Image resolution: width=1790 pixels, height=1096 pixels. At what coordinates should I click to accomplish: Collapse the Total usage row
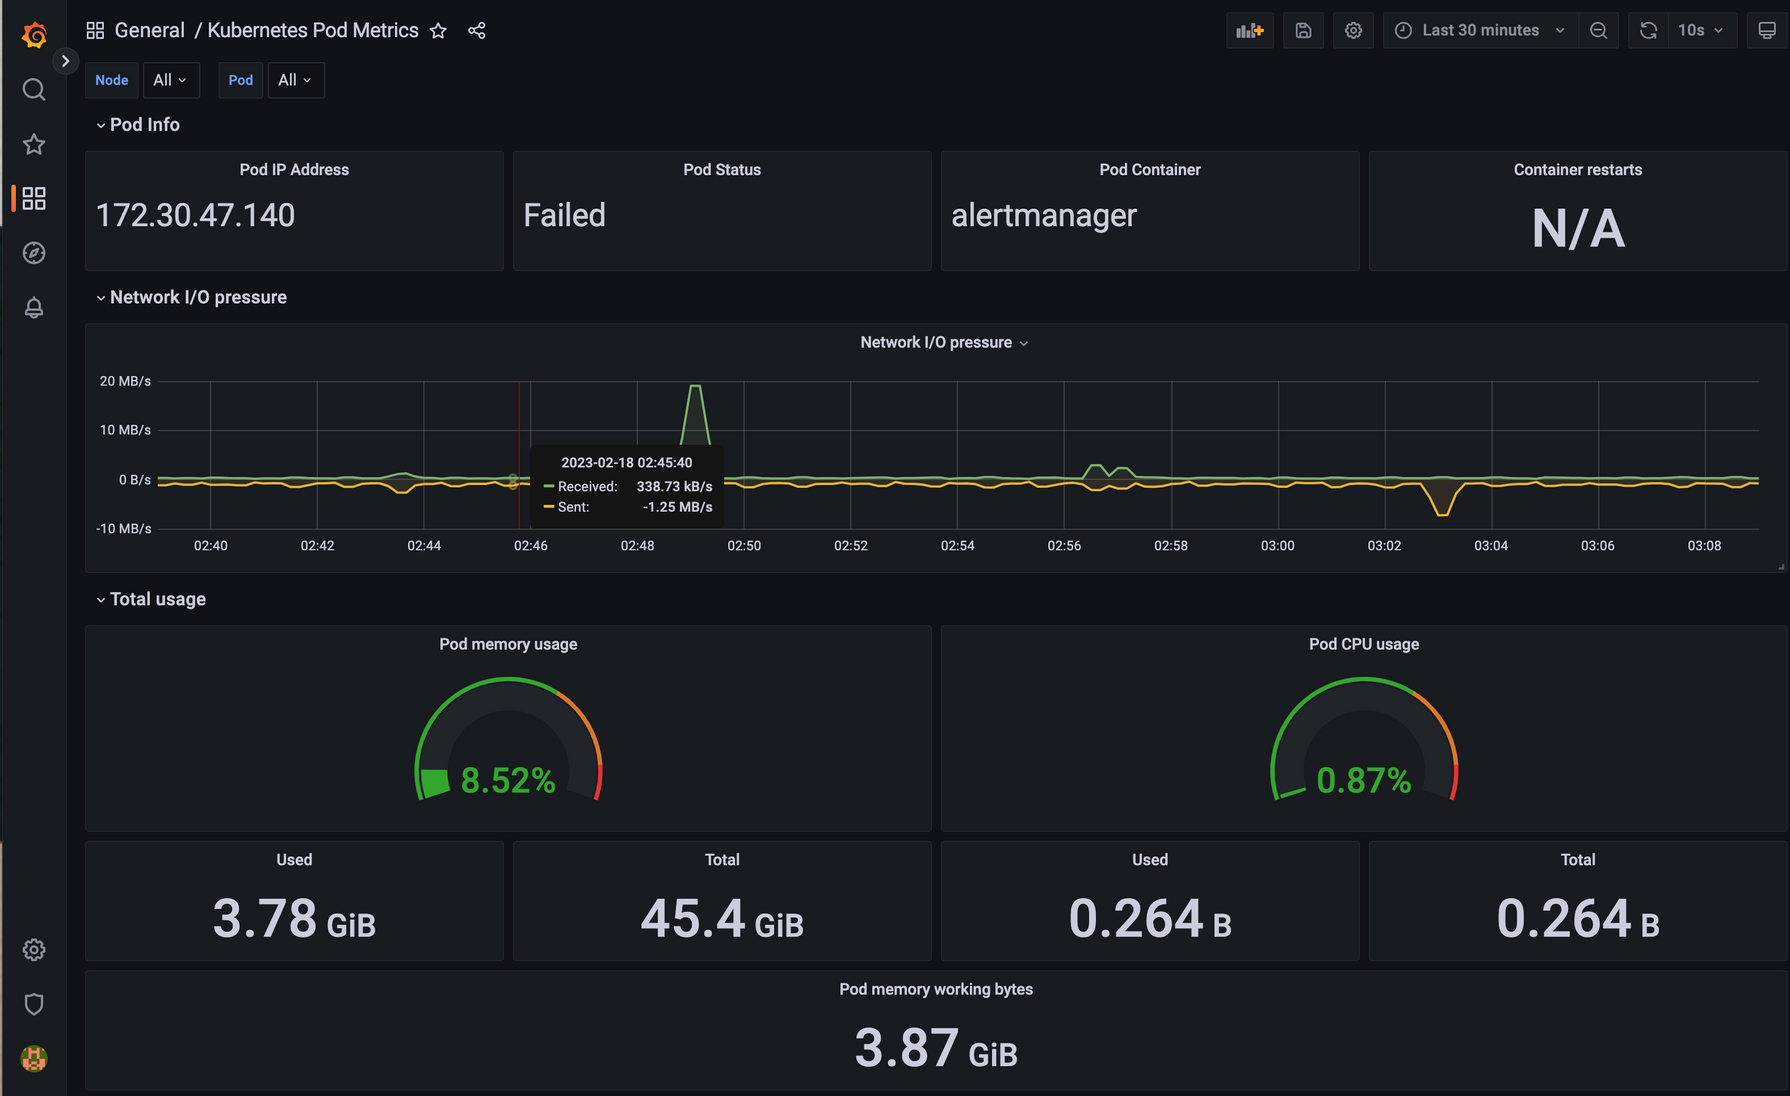151,599
